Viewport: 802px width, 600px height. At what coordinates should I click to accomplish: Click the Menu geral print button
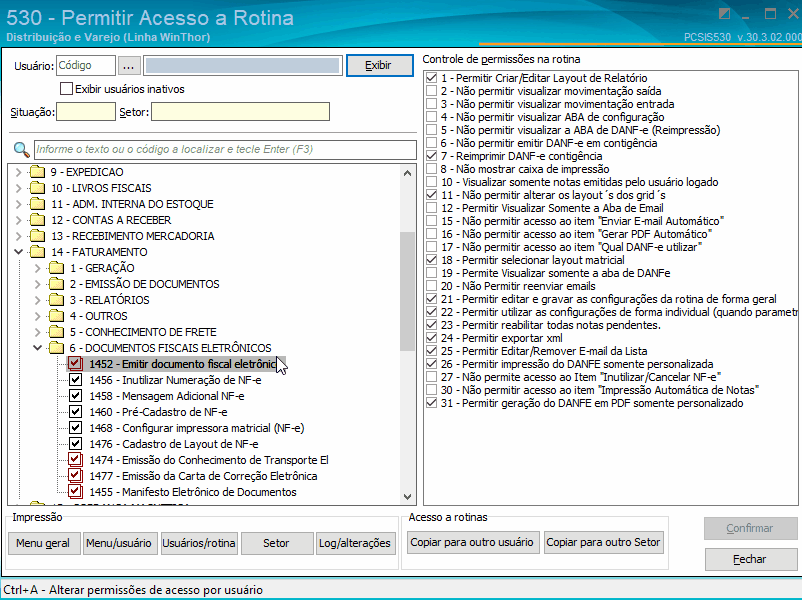(x=43, y=543)
